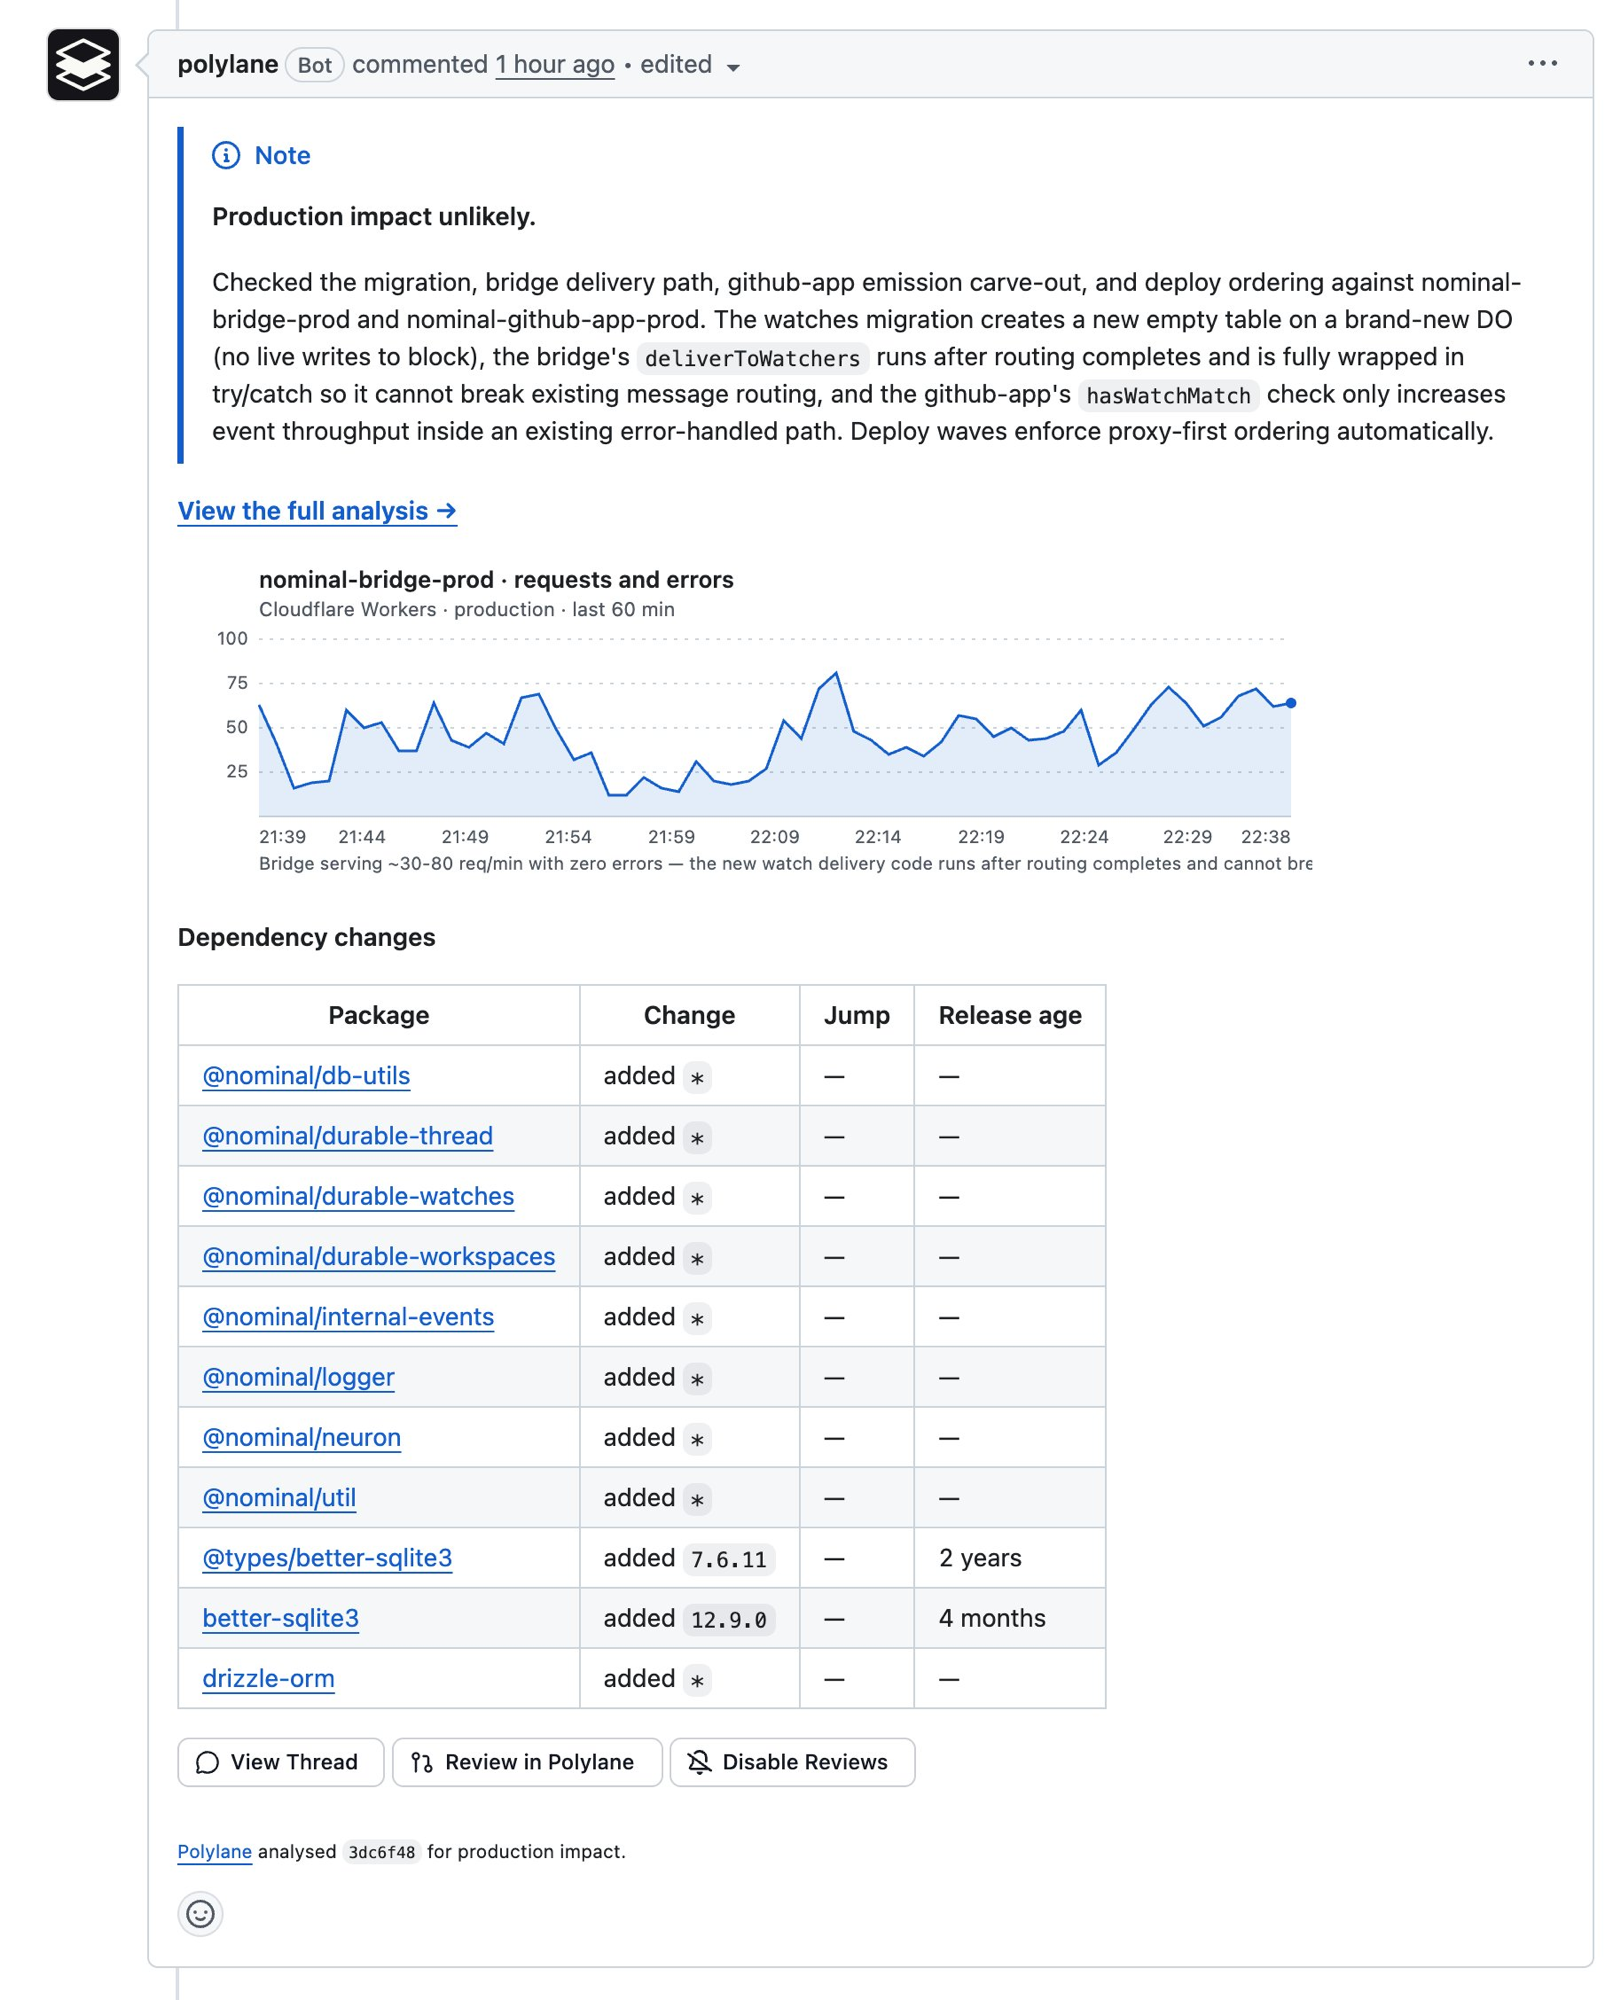The height and width of the screenshot is (2000, 1621).
Task: Click the 21:39 label on the chart axis
Action: pos(282,836)
